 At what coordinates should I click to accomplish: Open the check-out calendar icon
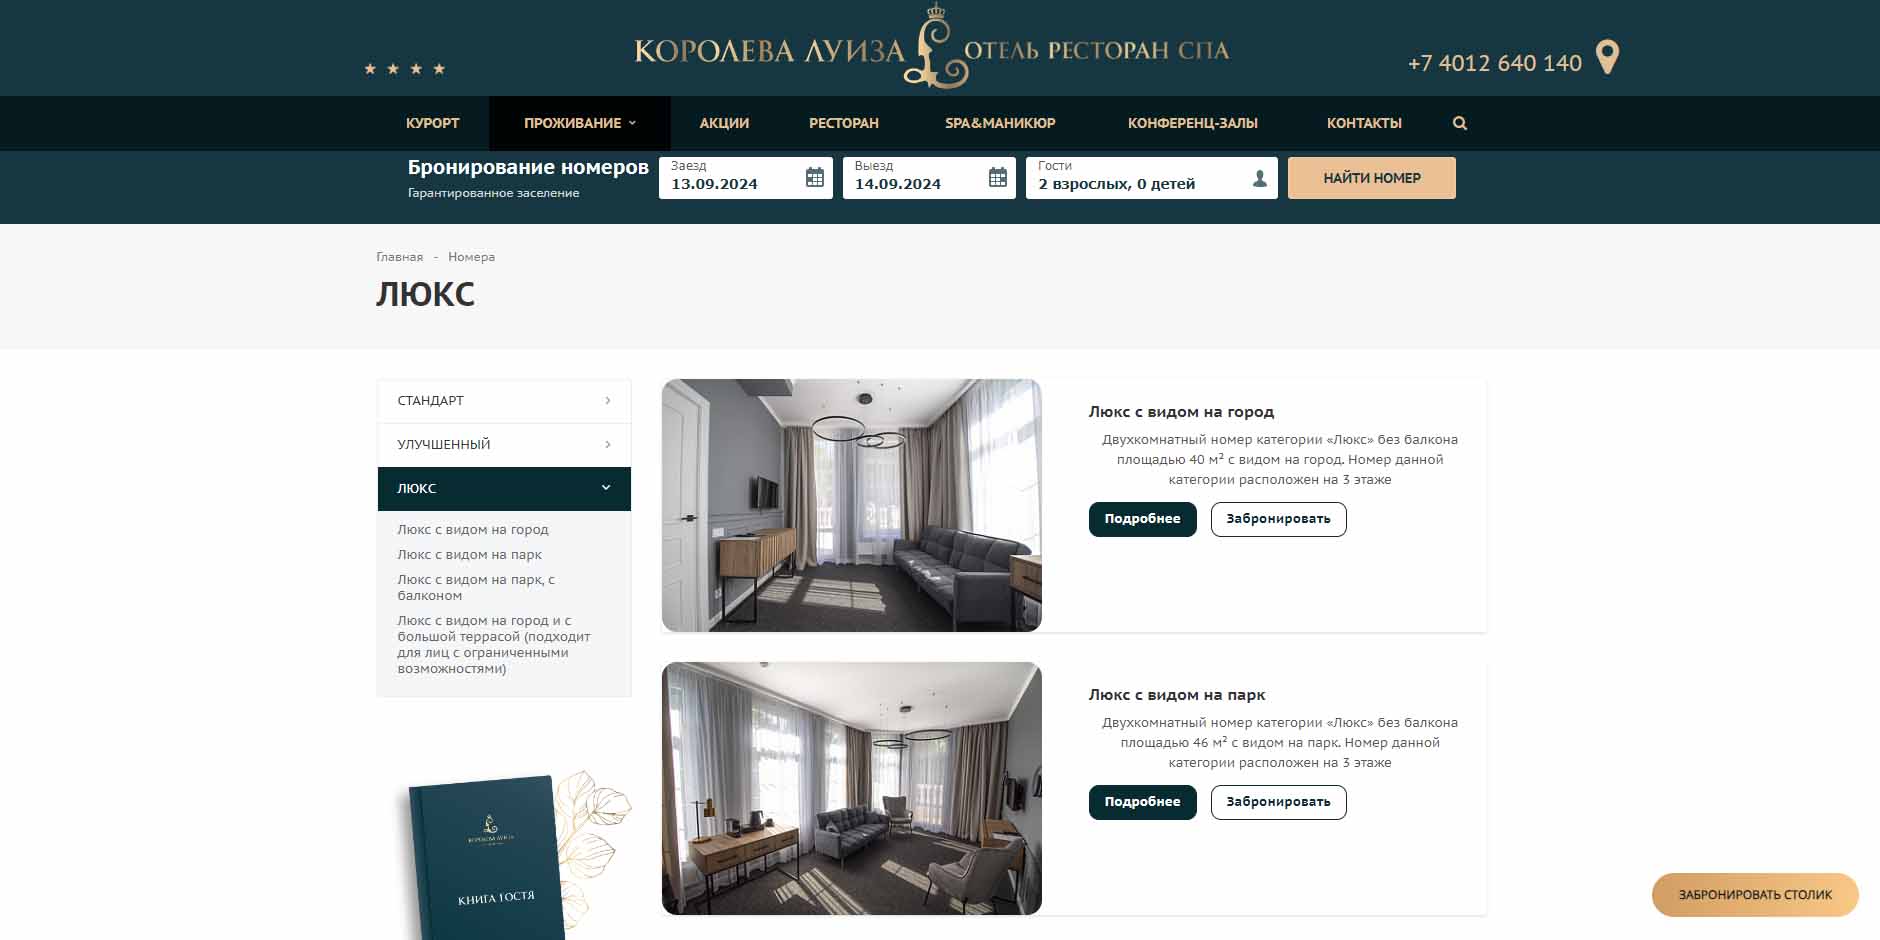tap(998, 177)
